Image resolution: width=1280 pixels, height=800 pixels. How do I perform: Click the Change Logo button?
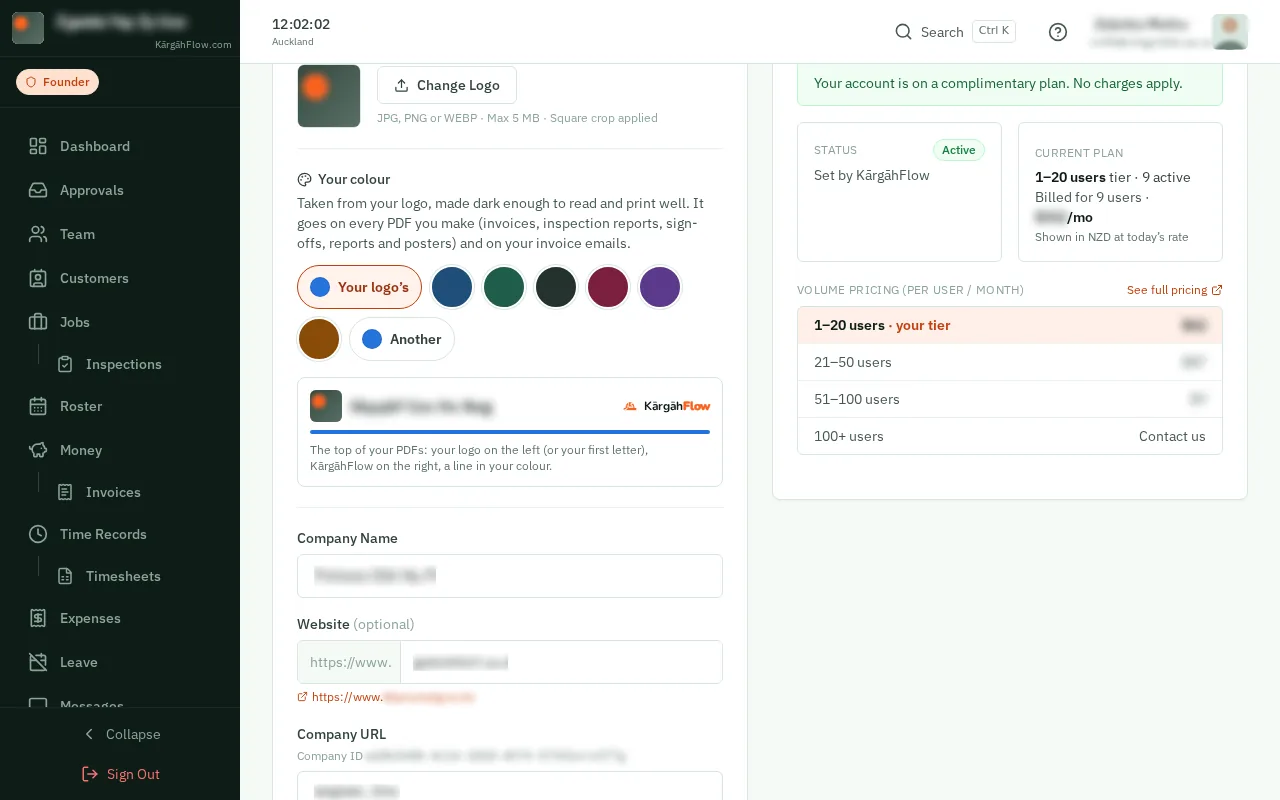coord(447,85)
